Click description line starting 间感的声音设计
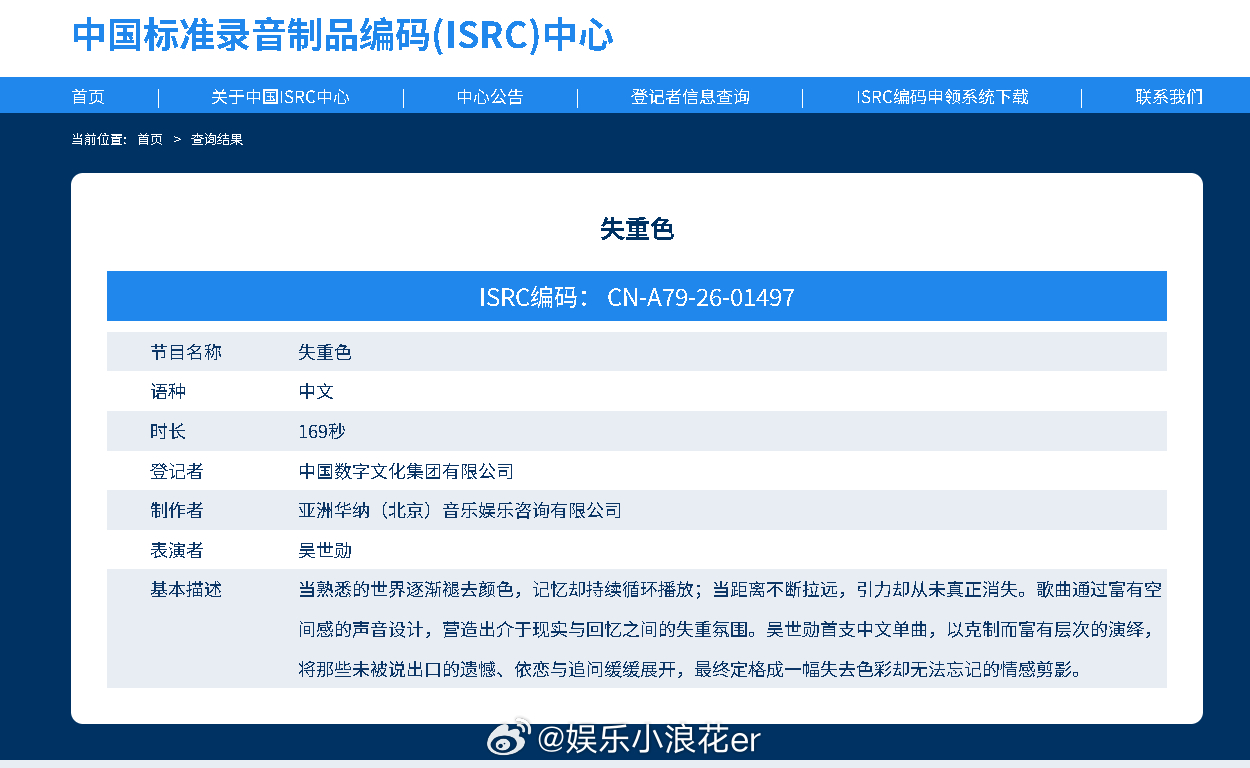 point(727,630)
